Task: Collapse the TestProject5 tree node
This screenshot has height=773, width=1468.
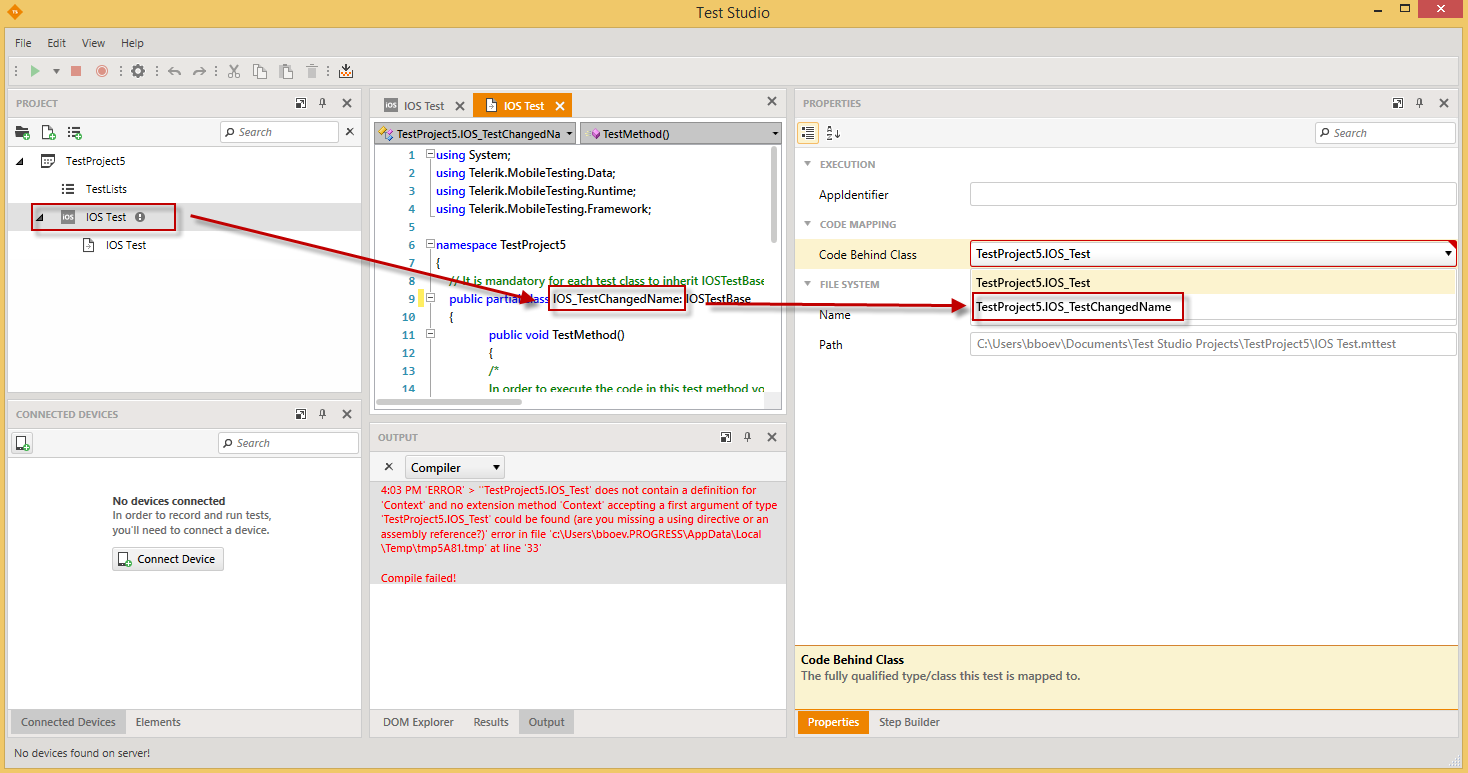Action: 21,161
